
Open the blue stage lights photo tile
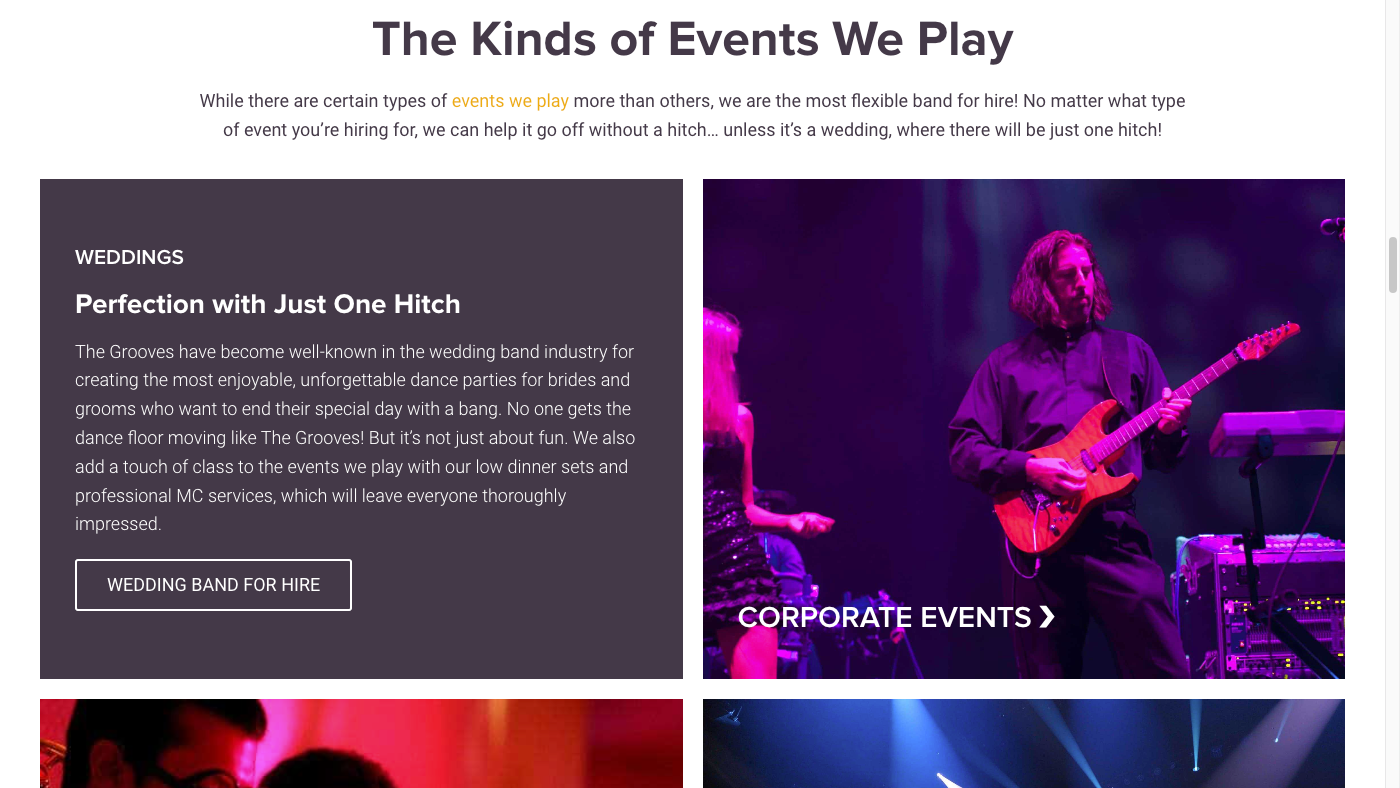tap(1023, 743)
